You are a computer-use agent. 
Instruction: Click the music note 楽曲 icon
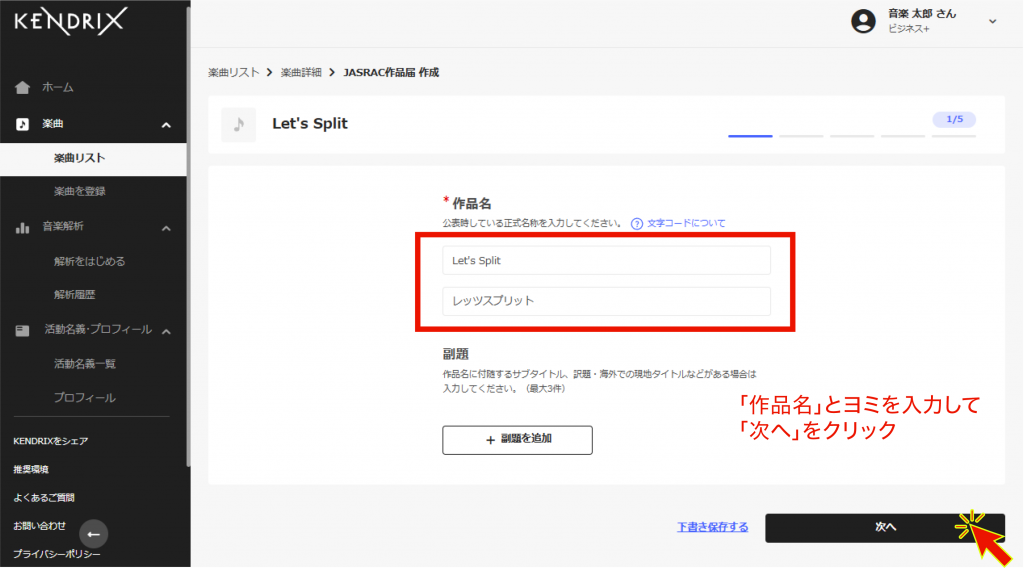23,124
